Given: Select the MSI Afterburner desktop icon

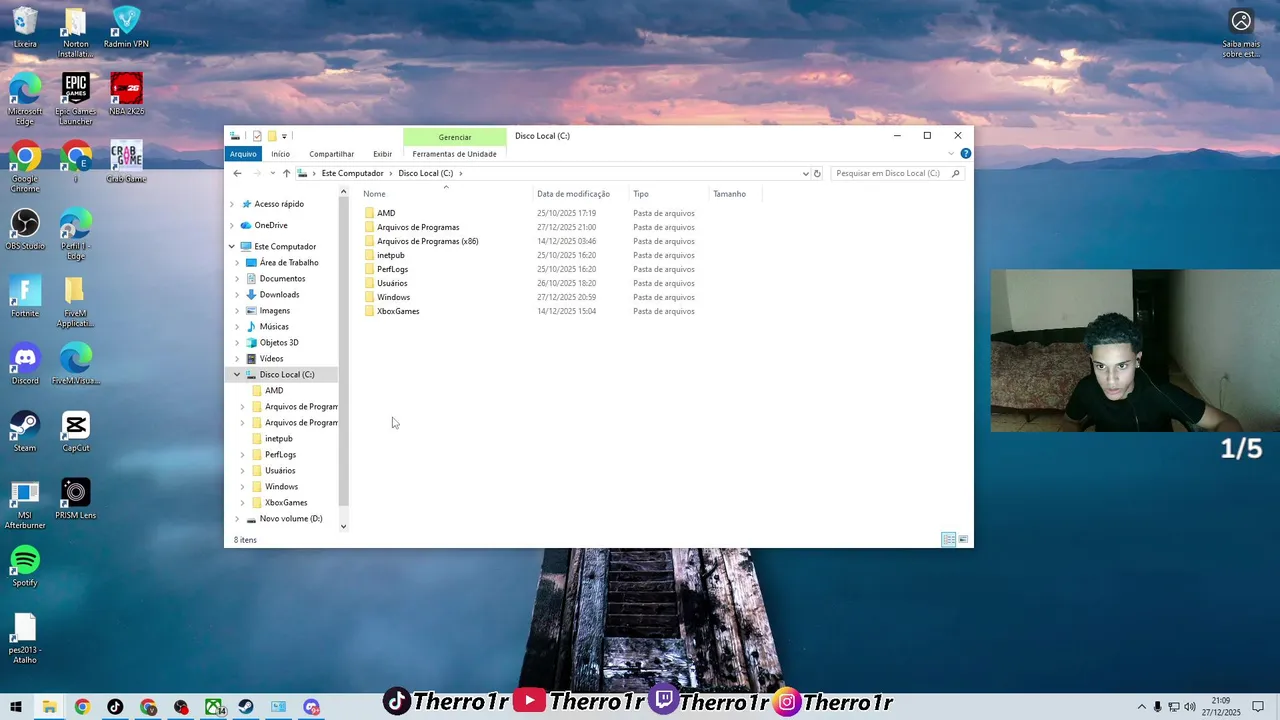Looking at the screenshot, I should 25,503.
